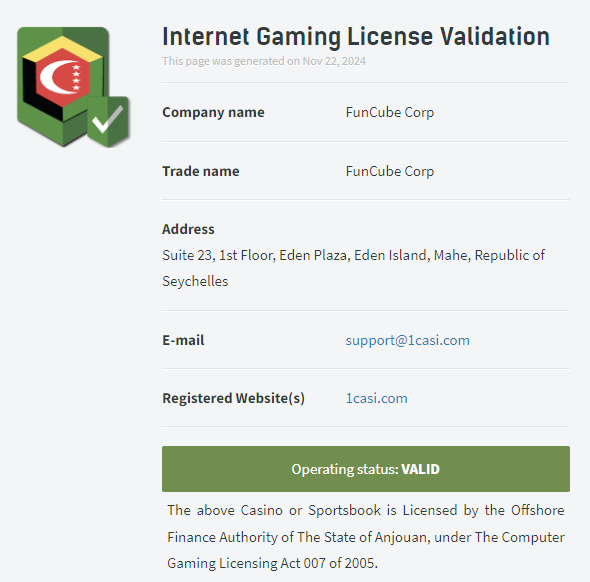Open the support@1casi.com email link
This screenshot has width=590, height=582.
408,340
